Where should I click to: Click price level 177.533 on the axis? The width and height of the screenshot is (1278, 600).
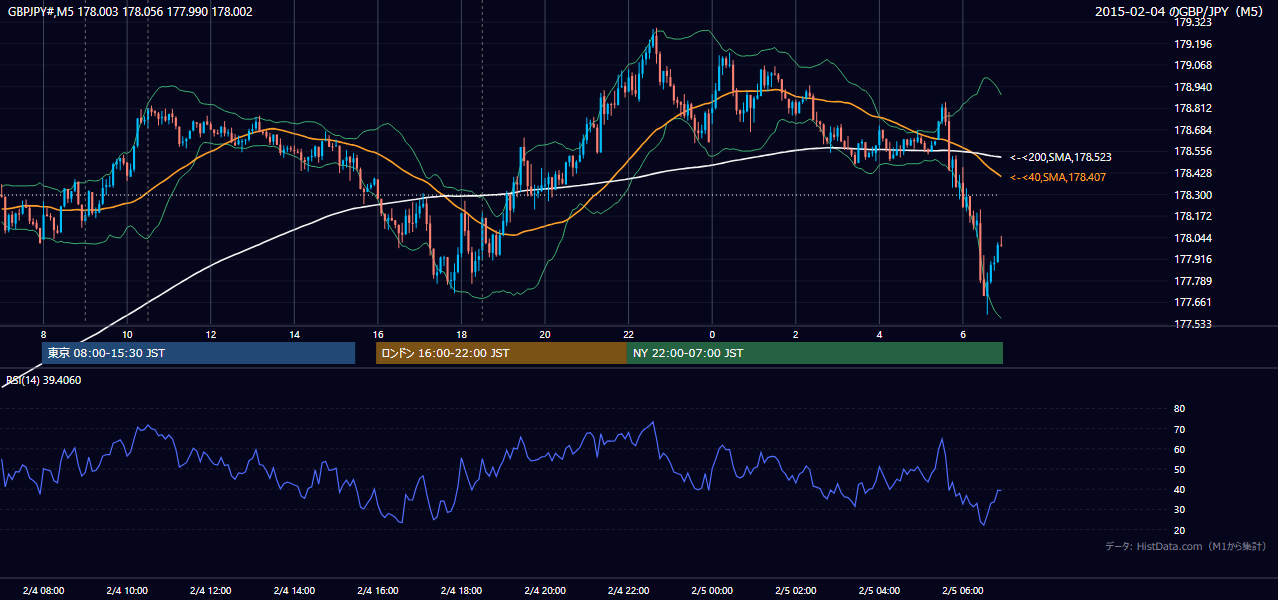coord(1192,324)
